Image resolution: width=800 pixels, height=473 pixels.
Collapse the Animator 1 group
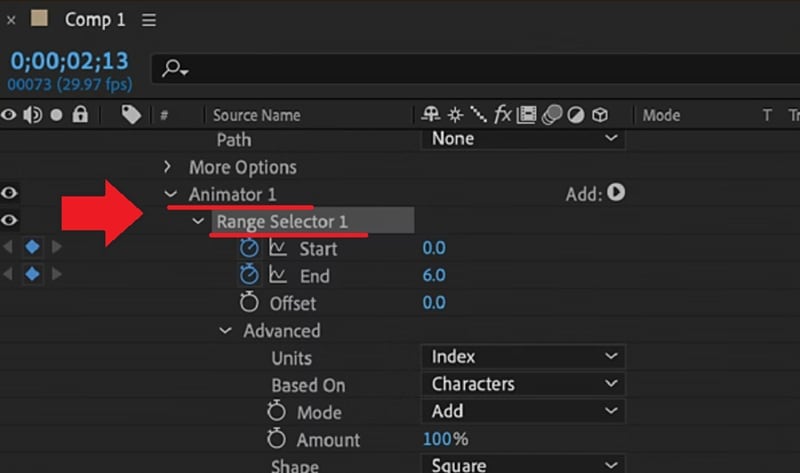coord(170,194)
